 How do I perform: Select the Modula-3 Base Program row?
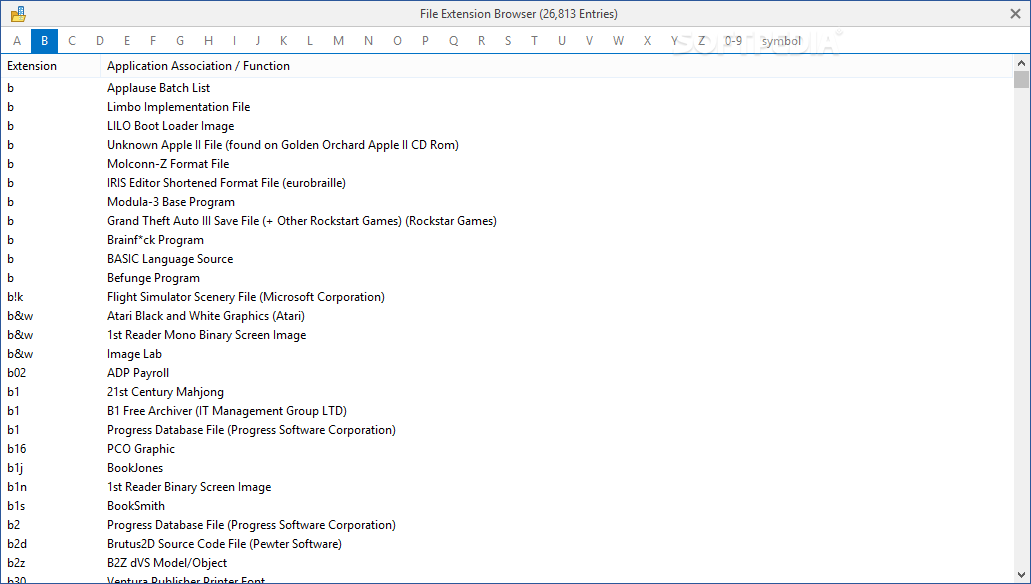tap(506, 202)
